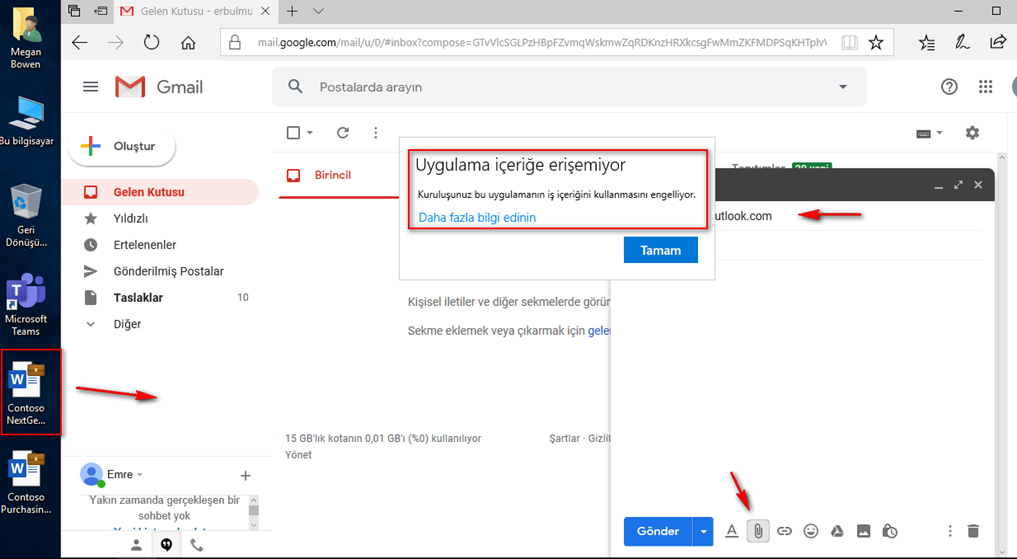Click the inbox refresh icon
Viewport: 1017px width, 559px height.
tap(343, 133)
